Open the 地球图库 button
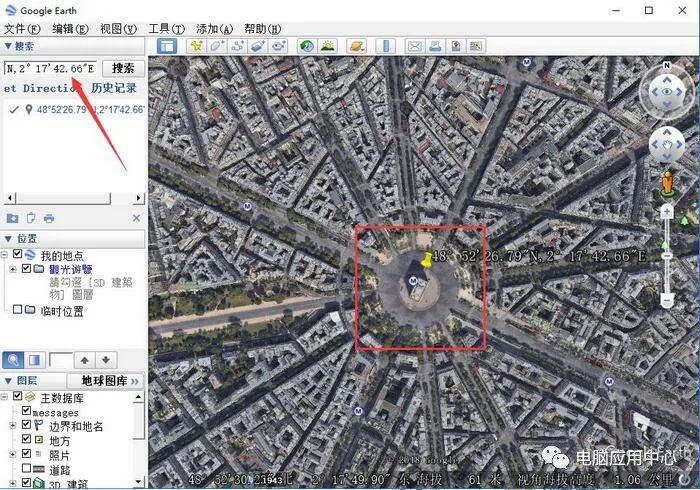Viewport: 700px width, 490px height. point(106,381)
